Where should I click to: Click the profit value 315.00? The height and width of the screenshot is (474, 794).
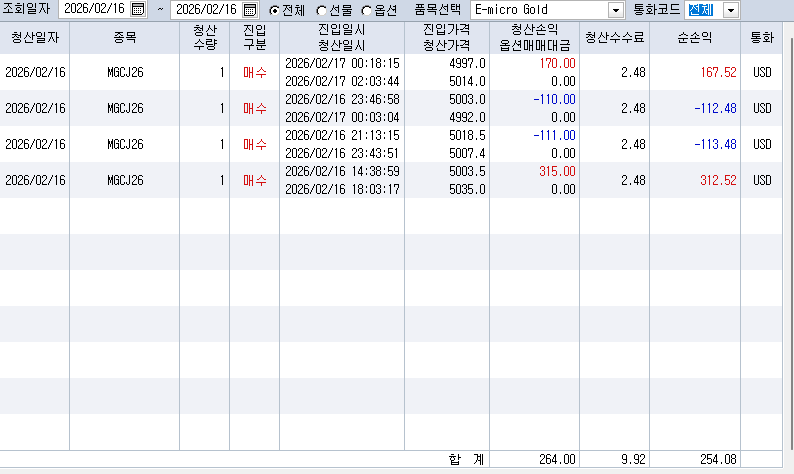pyautogui.click(x=558, y=171)
